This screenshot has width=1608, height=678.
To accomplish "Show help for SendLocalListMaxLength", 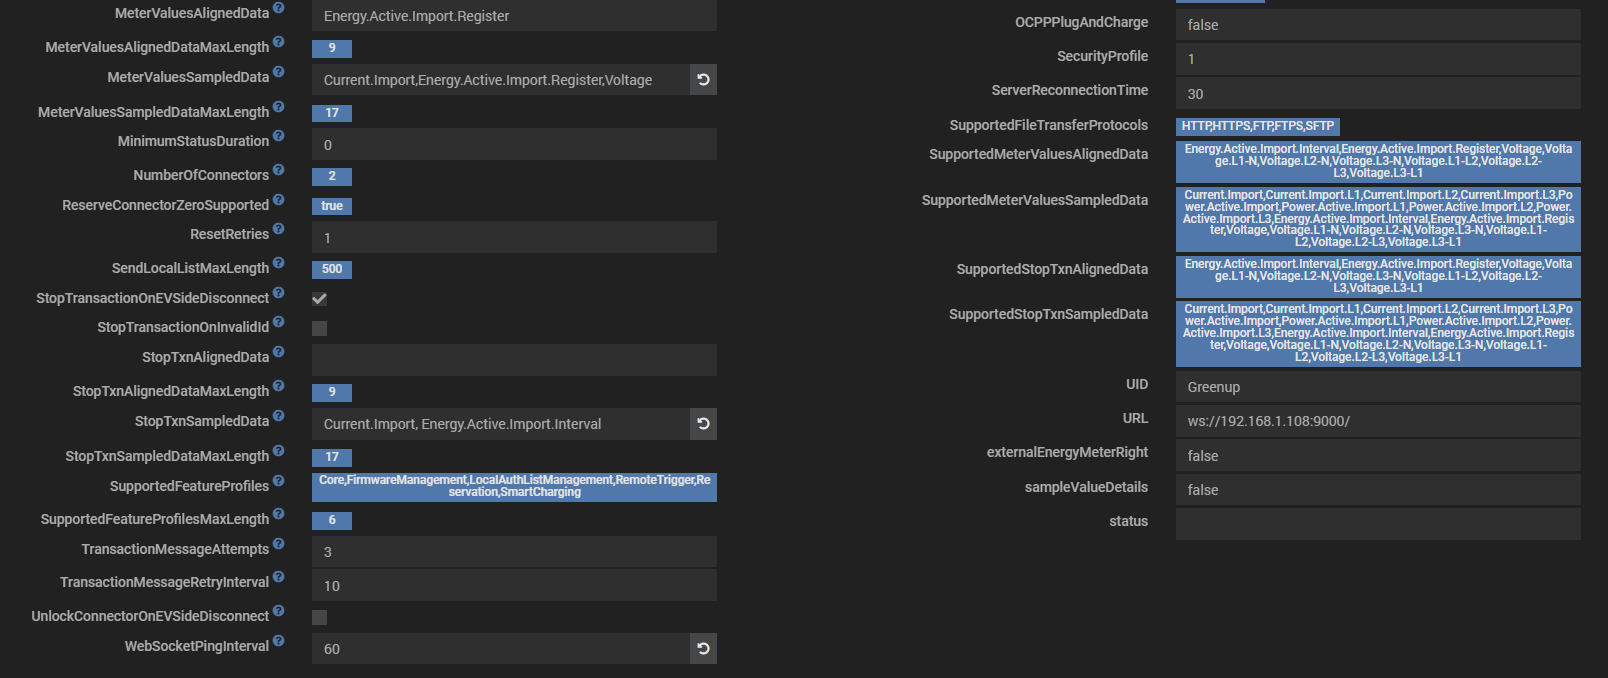I will 279,264.
